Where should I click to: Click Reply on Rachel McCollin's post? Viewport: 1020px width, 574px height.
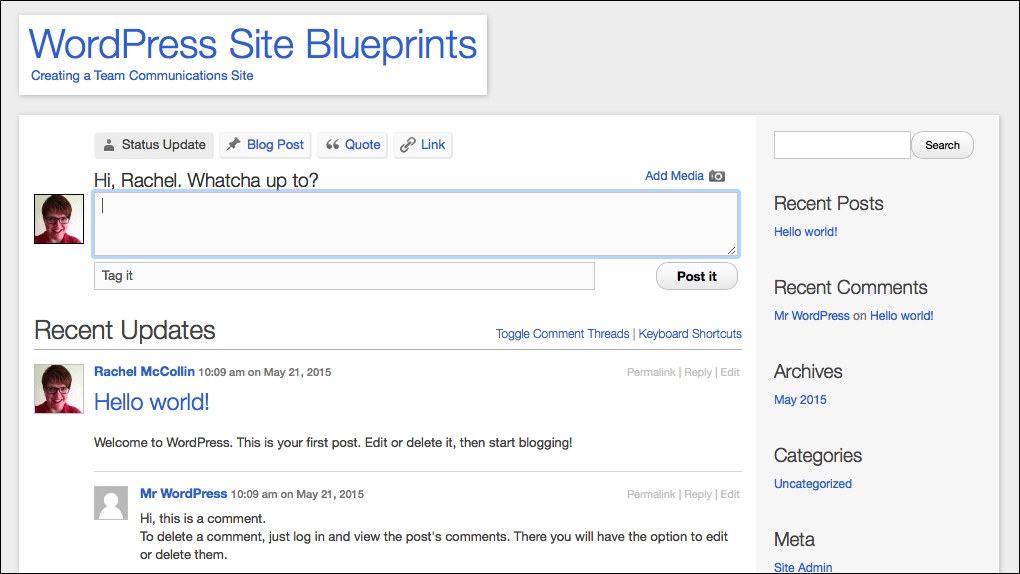click(x=698, y=372)
